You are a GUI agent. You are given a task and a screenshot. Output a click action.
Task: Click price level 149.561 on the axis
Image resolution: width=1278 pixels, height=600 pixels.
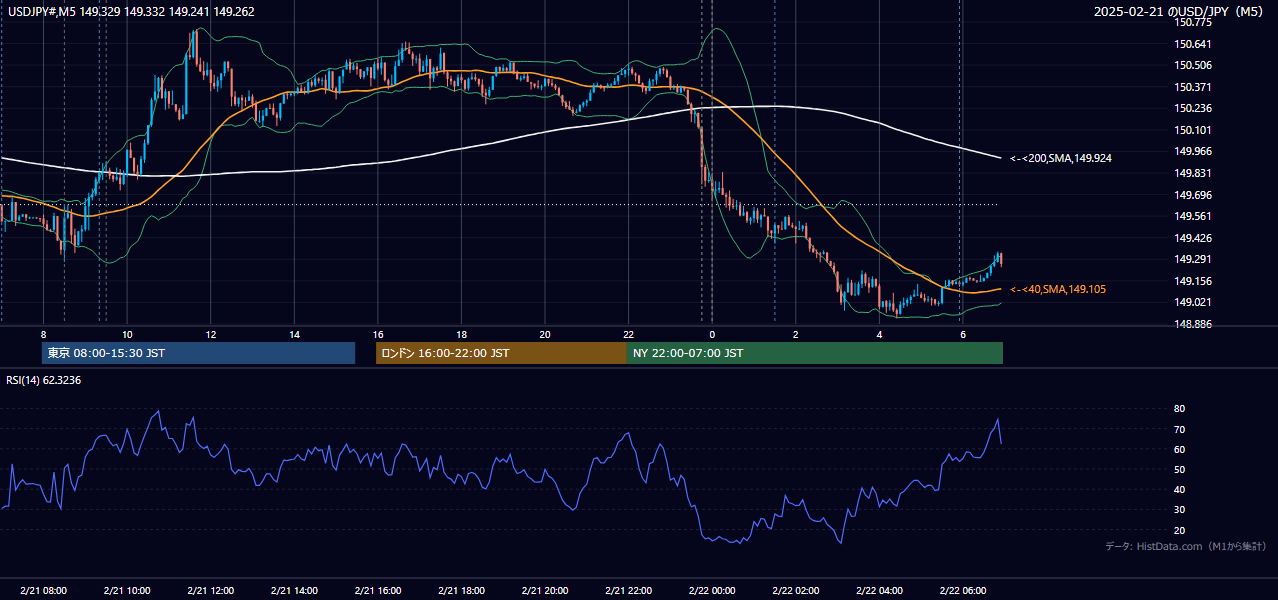[1193, 216]
